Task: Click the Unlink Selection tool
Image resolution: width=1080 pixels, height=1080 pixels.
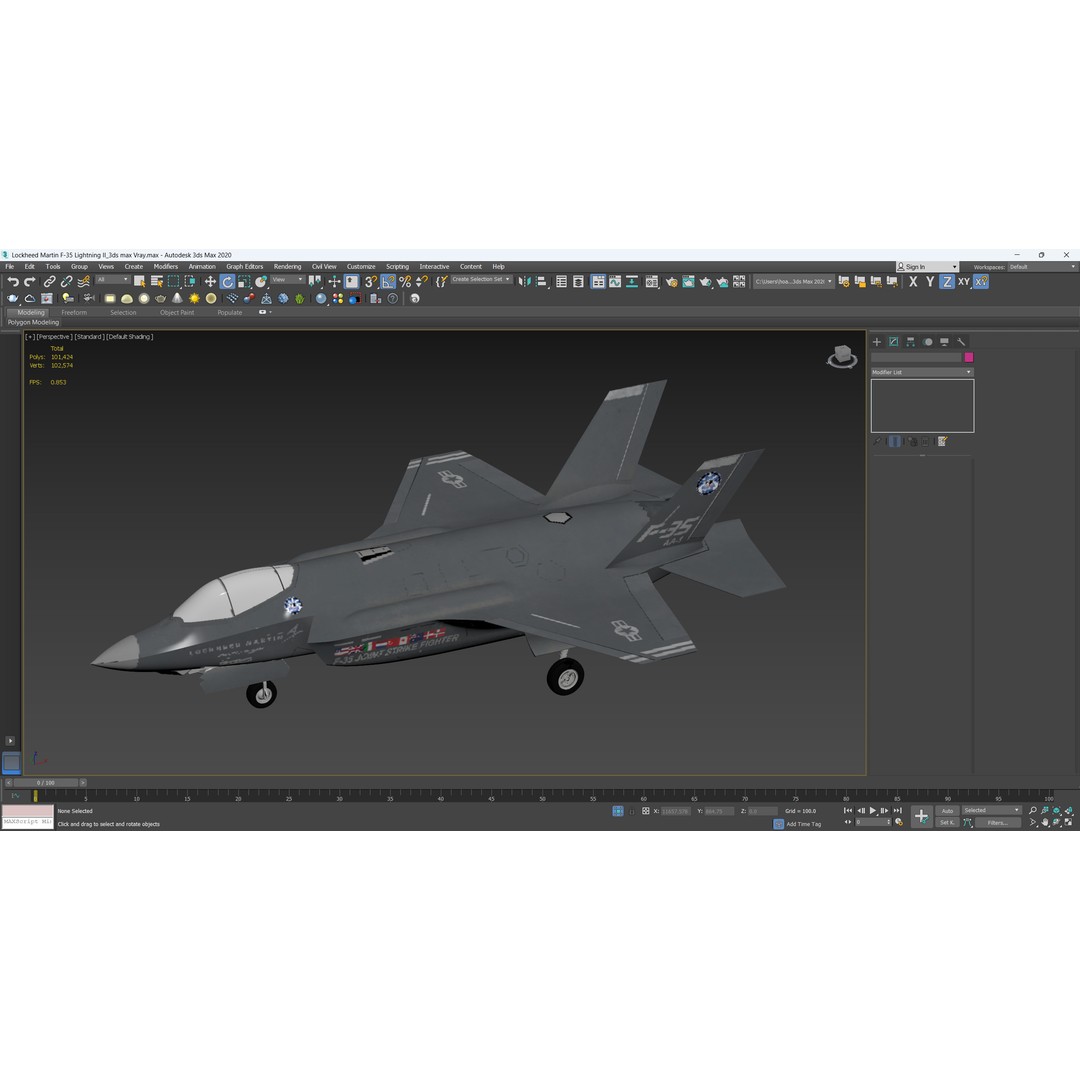Action: coord(66,282)
